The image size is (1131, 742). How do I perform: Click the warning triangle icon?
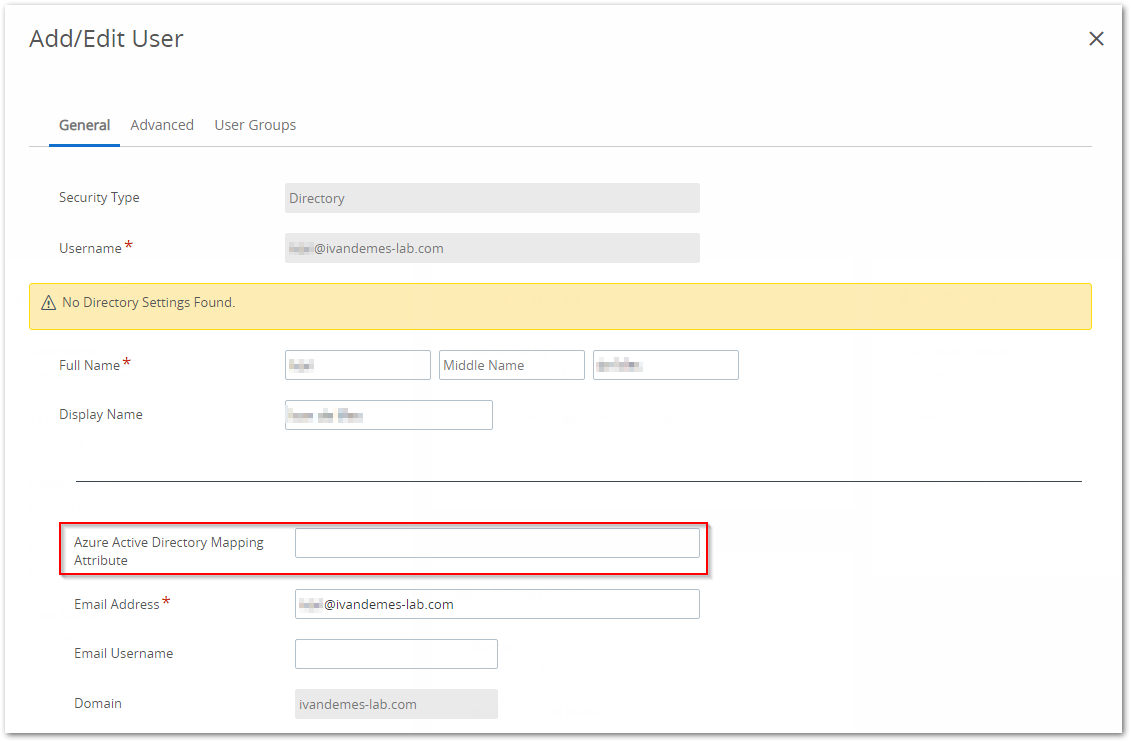tap(48, 303)
